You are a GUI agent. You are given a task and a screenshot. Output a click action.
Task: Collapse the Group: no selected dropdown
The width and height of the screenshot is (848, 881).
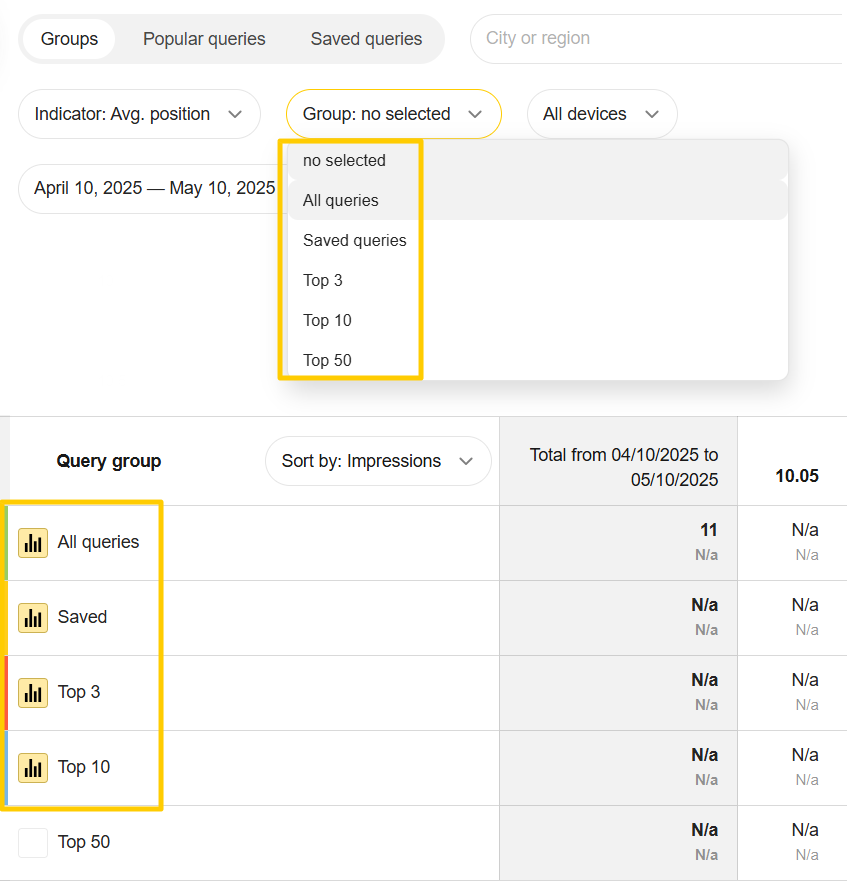393,114
